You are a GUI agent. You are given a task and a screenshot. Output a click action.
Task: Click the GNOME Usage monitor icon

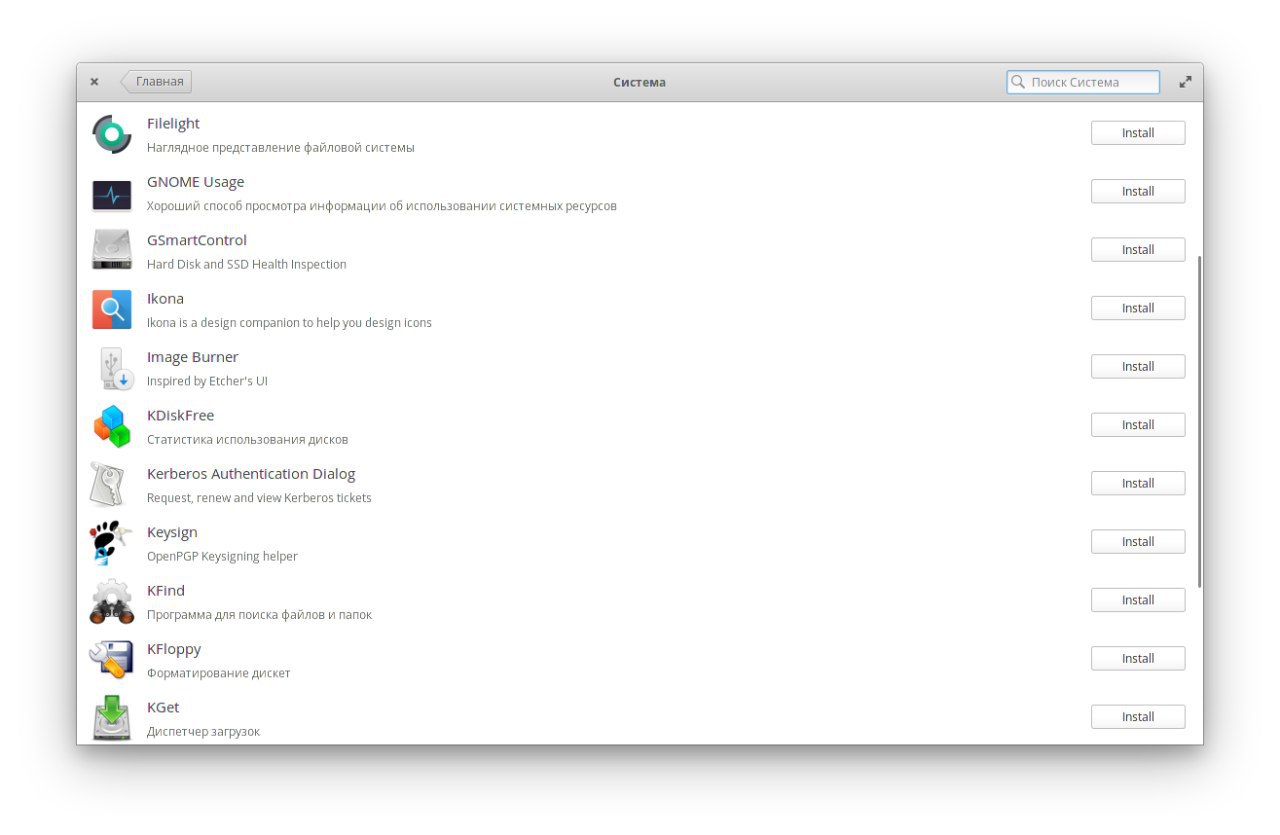pyautogui.click(x=112, y=195)
